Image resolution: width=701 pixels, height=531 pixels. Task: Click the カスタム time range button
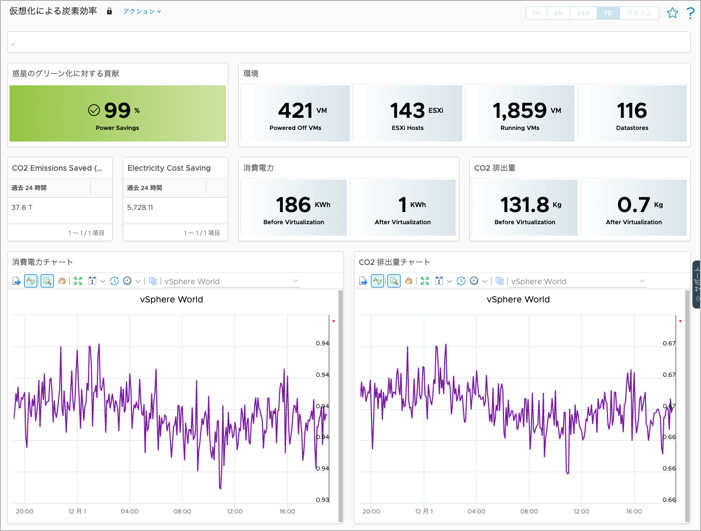pos(640,13)
